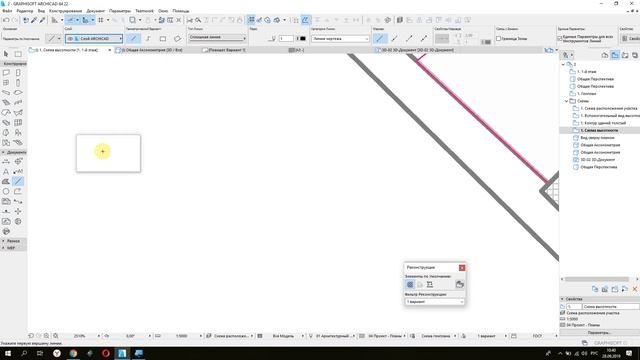Select the Circle/Arc tool in the toolbox
The width and height of the screenshot is (640, 360).
6,191
